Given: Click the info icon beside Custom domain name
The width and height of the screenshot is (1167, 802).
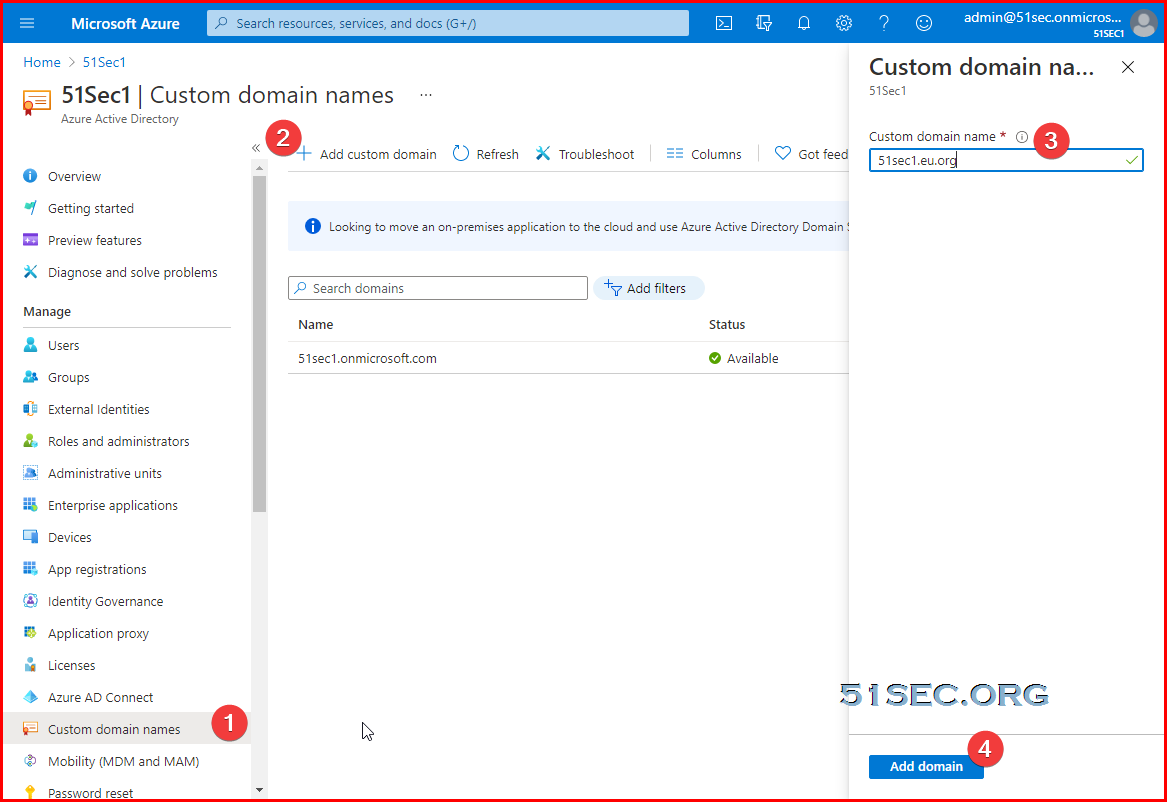Looking at the screenshot, I should 1022,137.
